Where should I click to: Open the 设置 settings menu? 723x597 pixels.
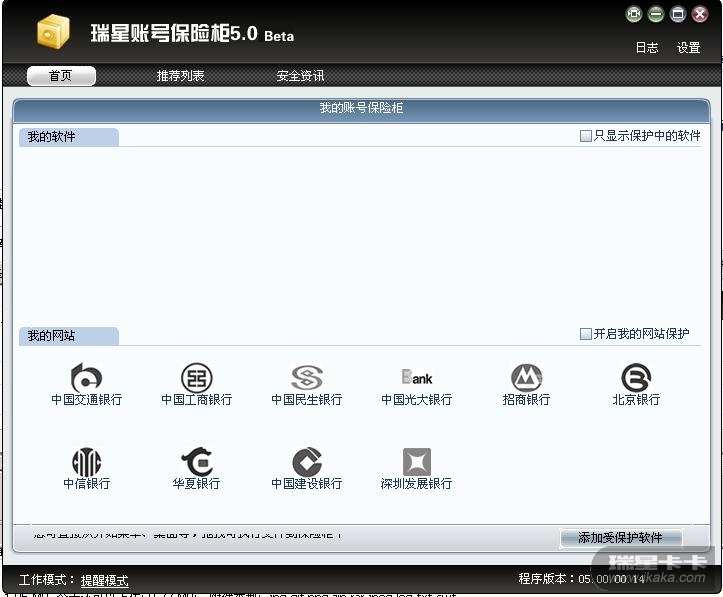click(688, 47)
